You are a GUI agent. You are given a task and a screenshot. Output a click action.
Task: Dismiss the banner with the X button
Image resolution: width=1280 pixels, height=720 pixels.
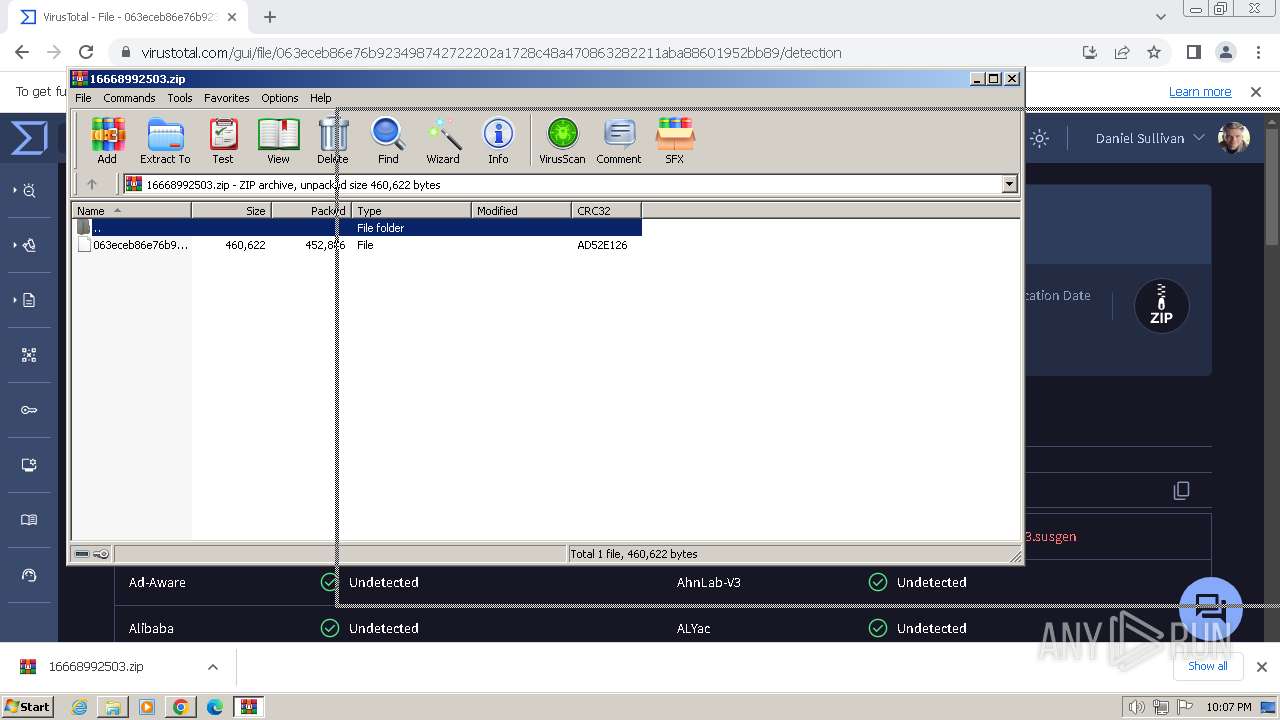point(1256,92)
